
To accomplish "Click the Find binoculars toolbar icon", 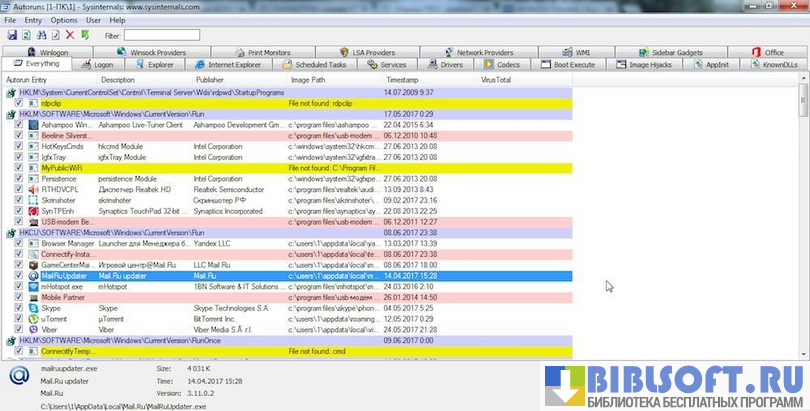I will (41, 35).
